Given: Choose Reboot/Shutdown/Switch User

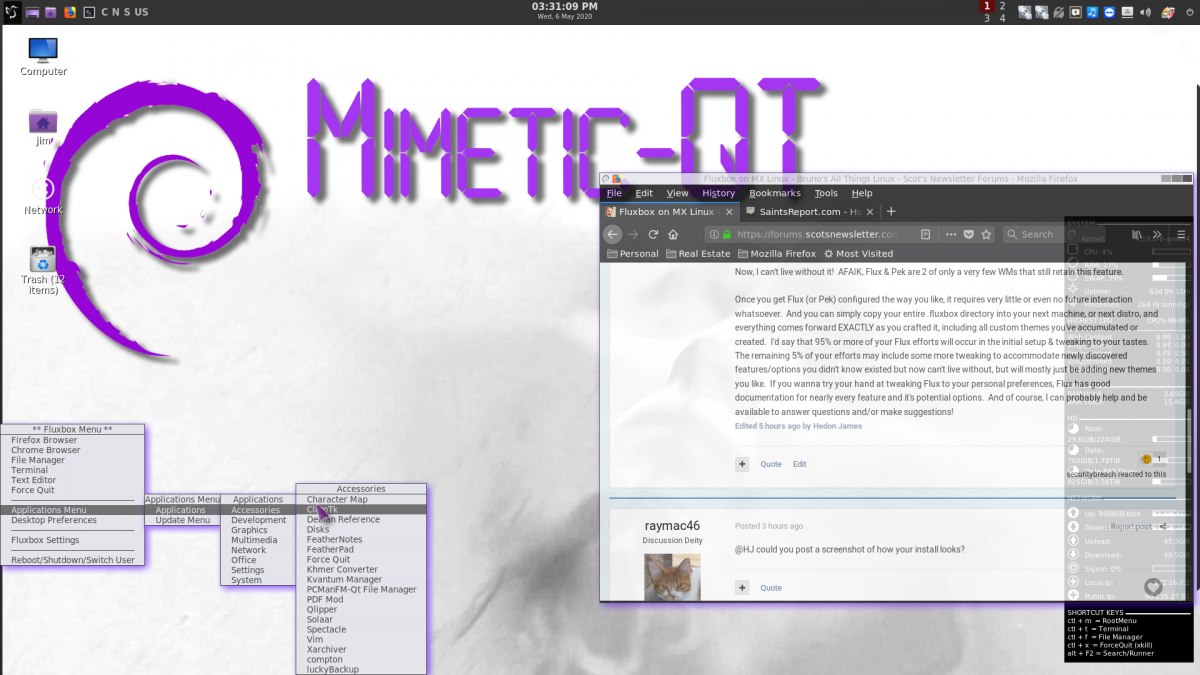Looking at the screenshot, I should pos(73,560).
